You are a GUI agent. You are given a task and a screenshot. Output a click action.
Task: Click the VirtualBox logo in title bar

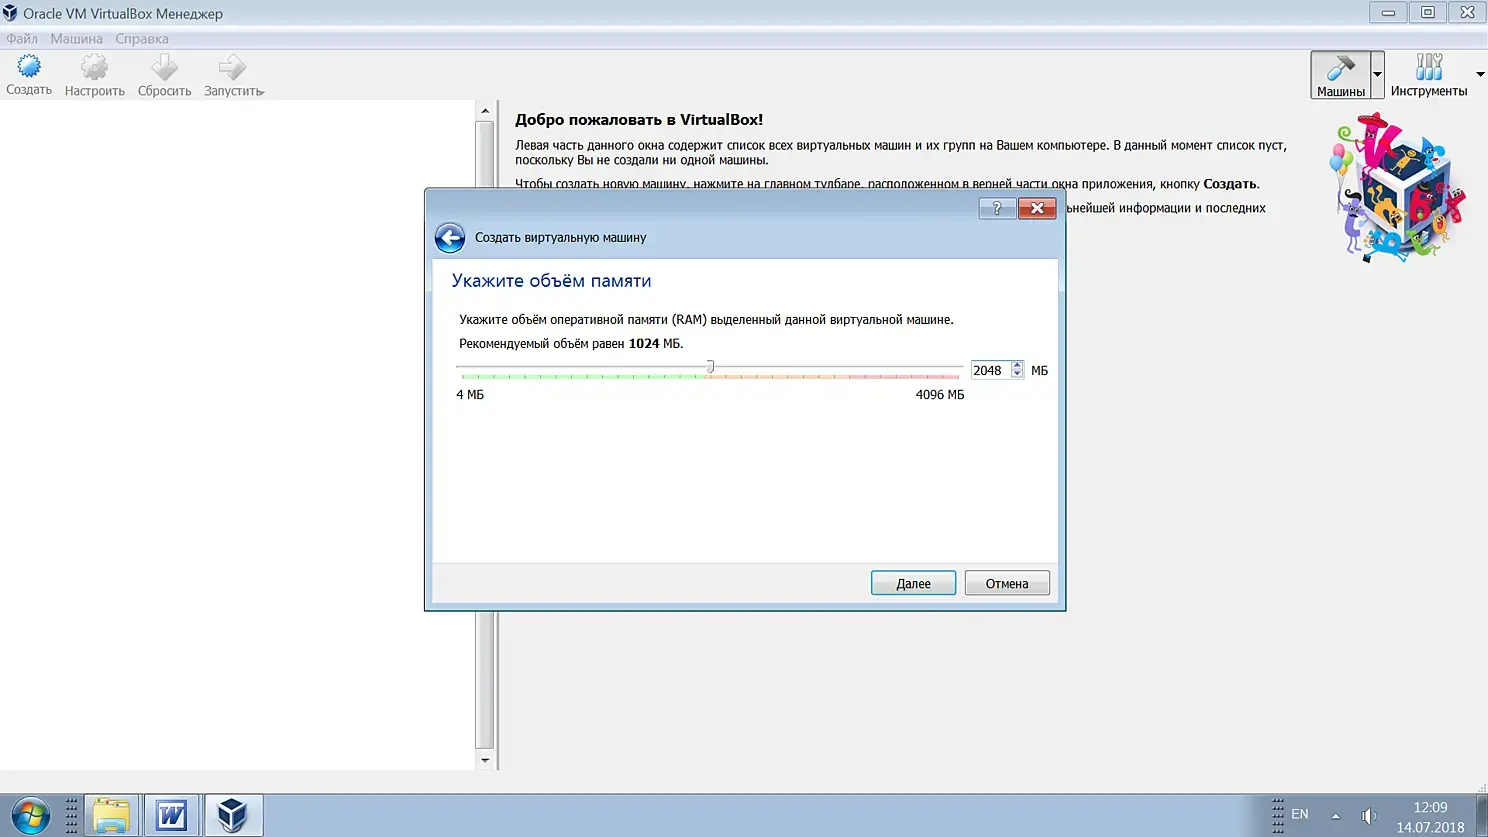coord(10,13)
